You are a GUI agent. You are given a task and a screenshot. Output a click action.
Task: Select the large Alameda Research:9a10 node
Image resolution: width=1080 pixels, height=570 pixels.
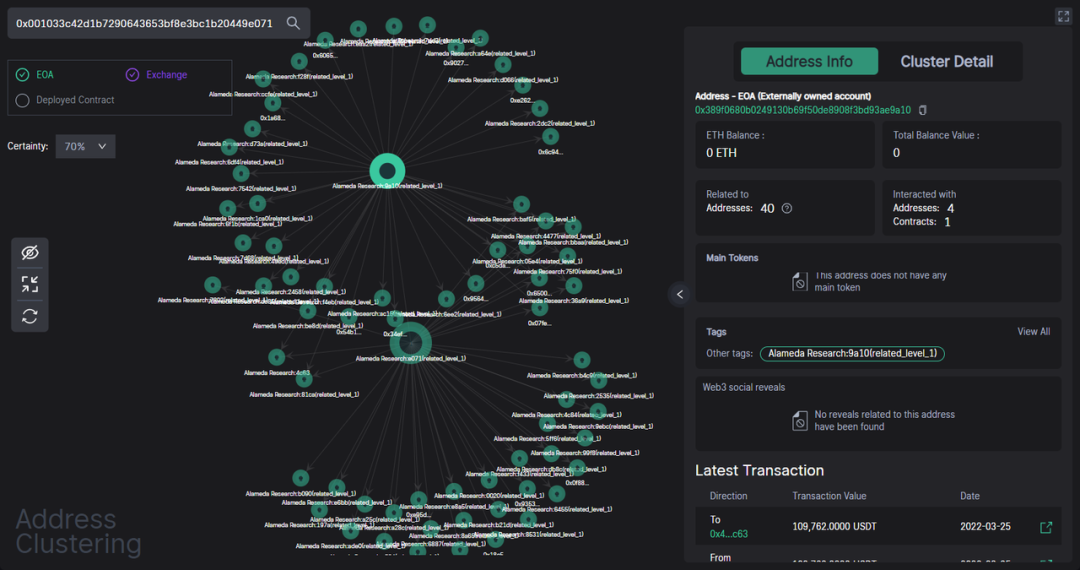coord(387,171)
